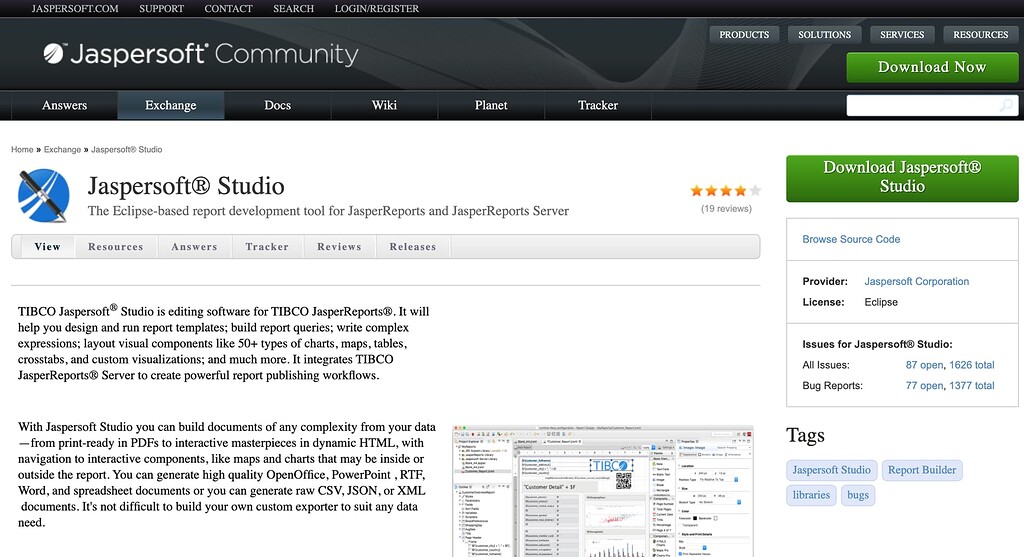Go to Docs in main navigation

(278, 105)
